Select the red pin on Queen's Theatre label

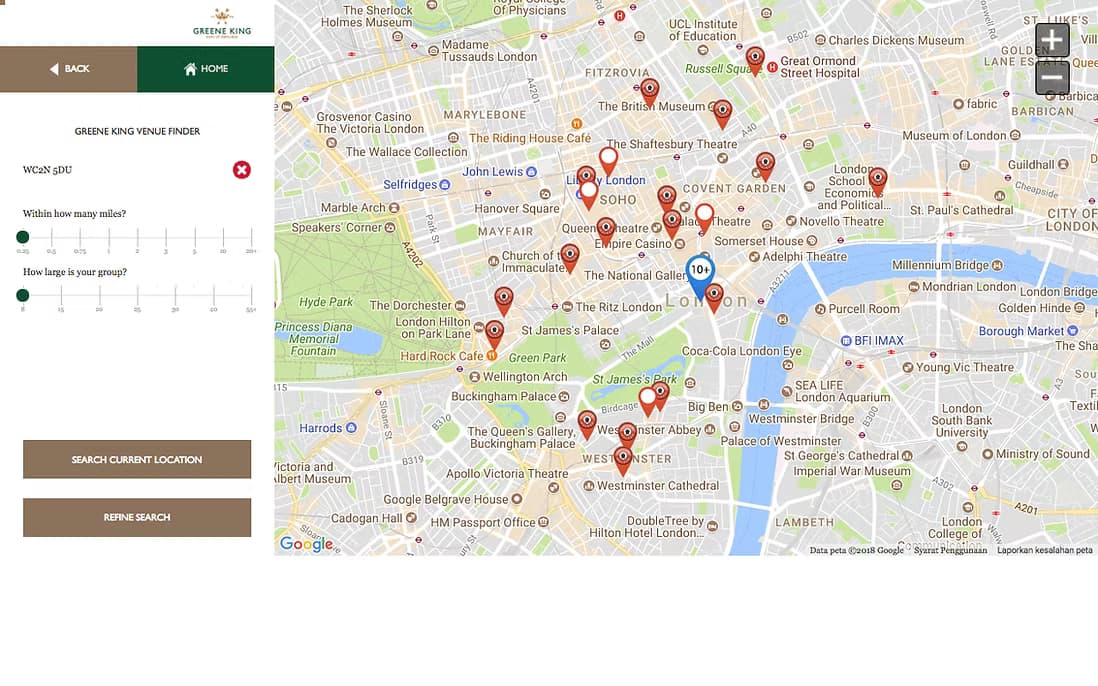[606, 232]
